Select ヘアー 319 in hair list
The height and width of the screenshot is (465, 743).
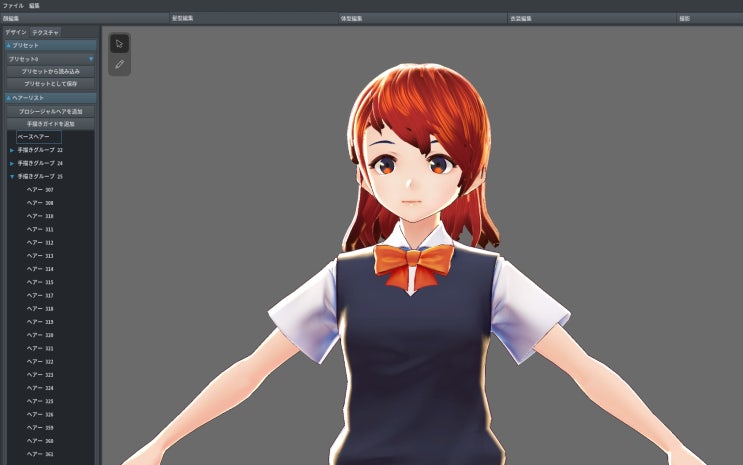40,323
